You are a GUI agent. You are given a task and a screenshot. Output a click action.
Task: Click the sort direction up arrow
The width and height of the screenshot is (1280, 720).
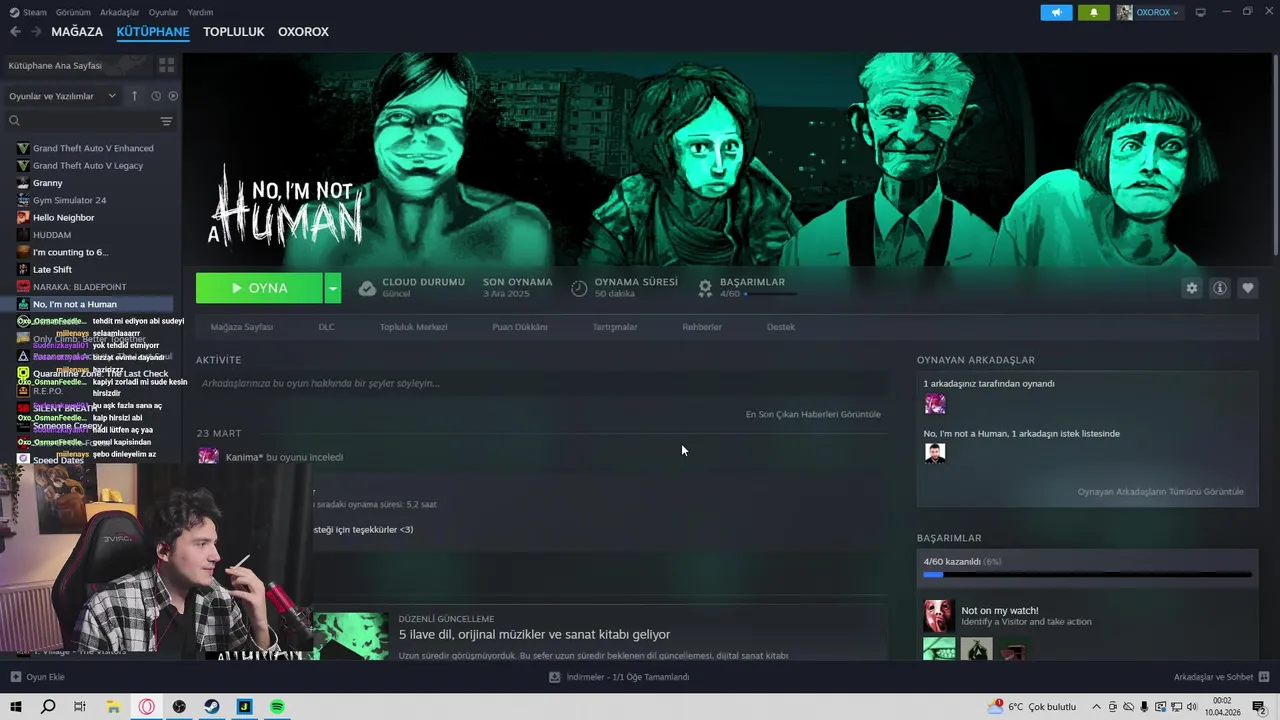pos(135,96)
